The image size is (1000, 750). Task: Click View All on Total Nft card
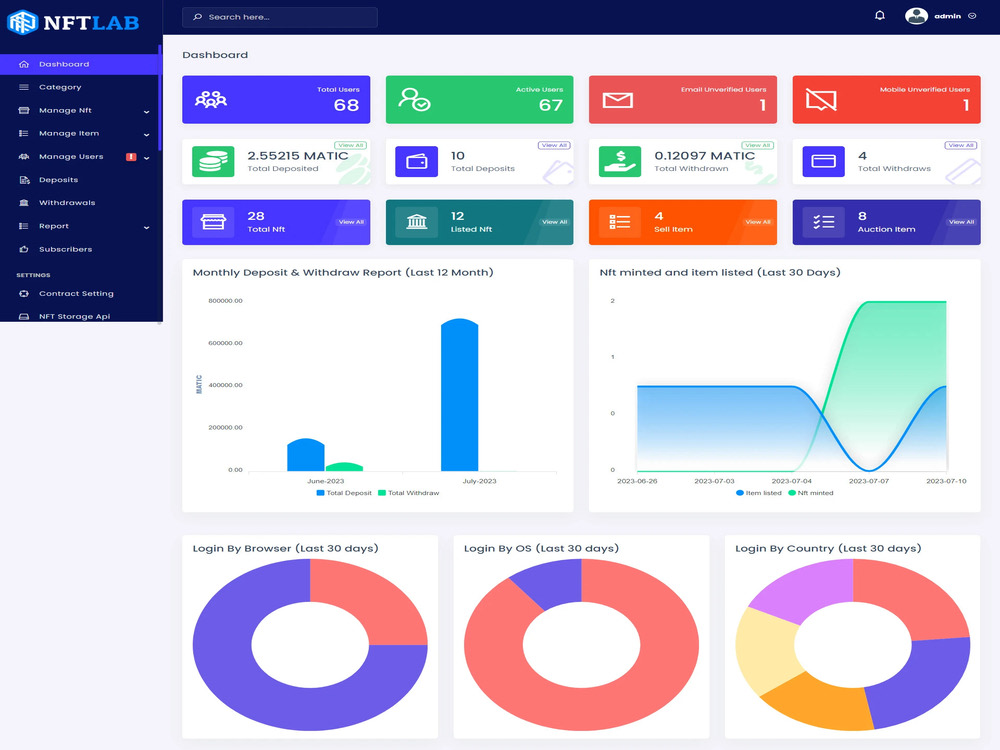tap(351, 222)
